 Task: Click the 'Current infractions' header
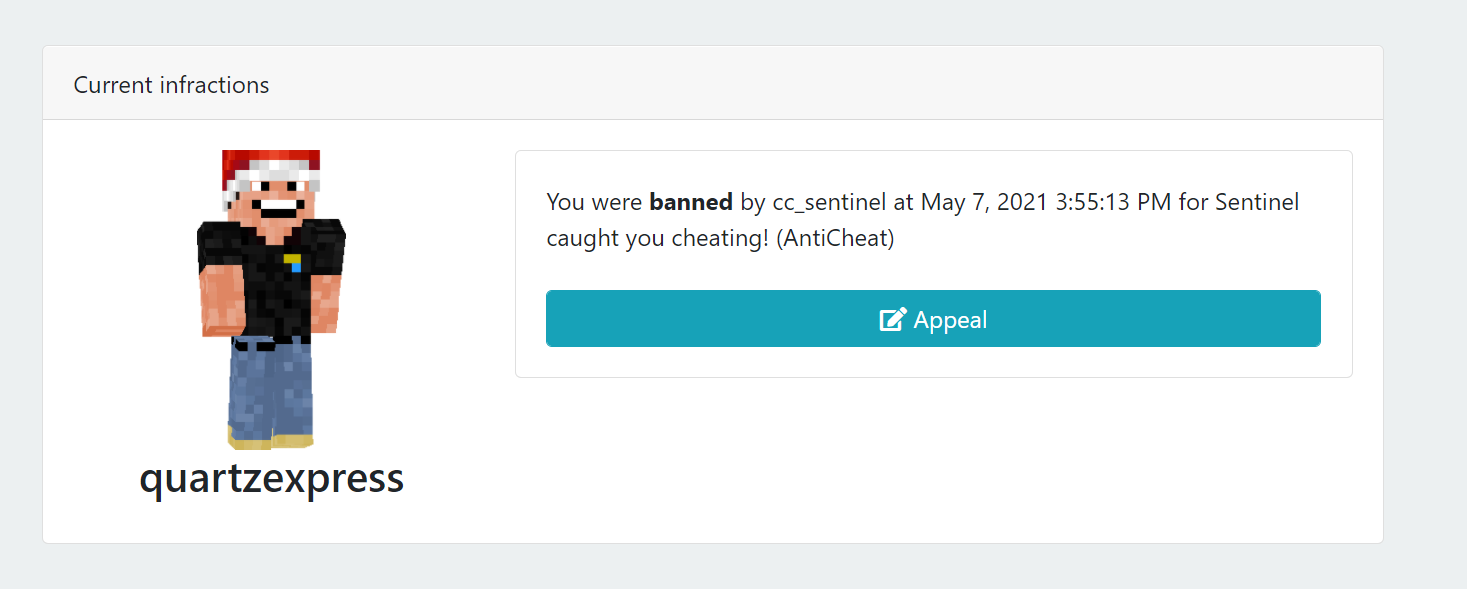pos(171,85)
